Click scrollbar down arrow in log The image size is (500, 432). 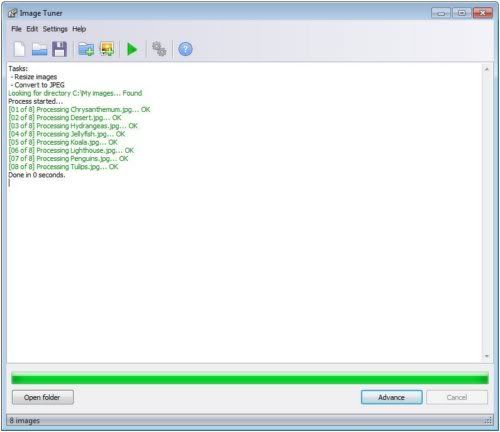click(487, 356)
